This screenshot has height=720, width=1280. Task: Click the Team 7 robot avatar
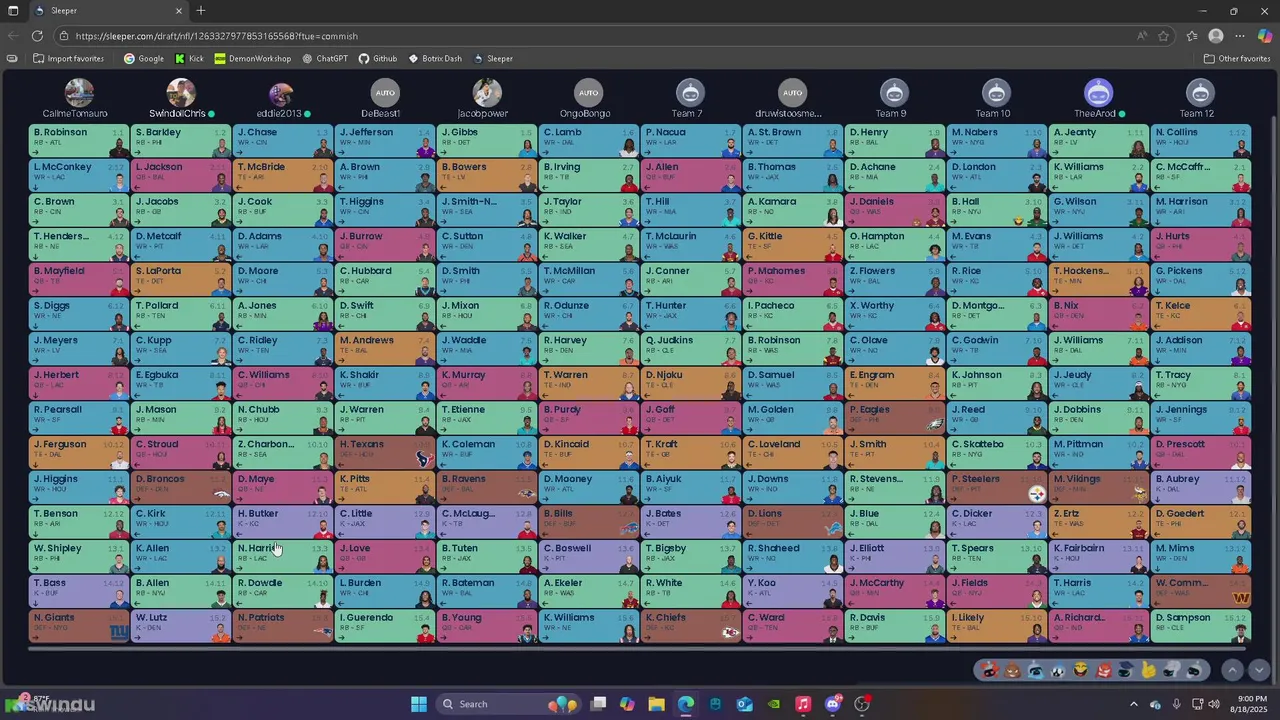[x=690, y=93]
